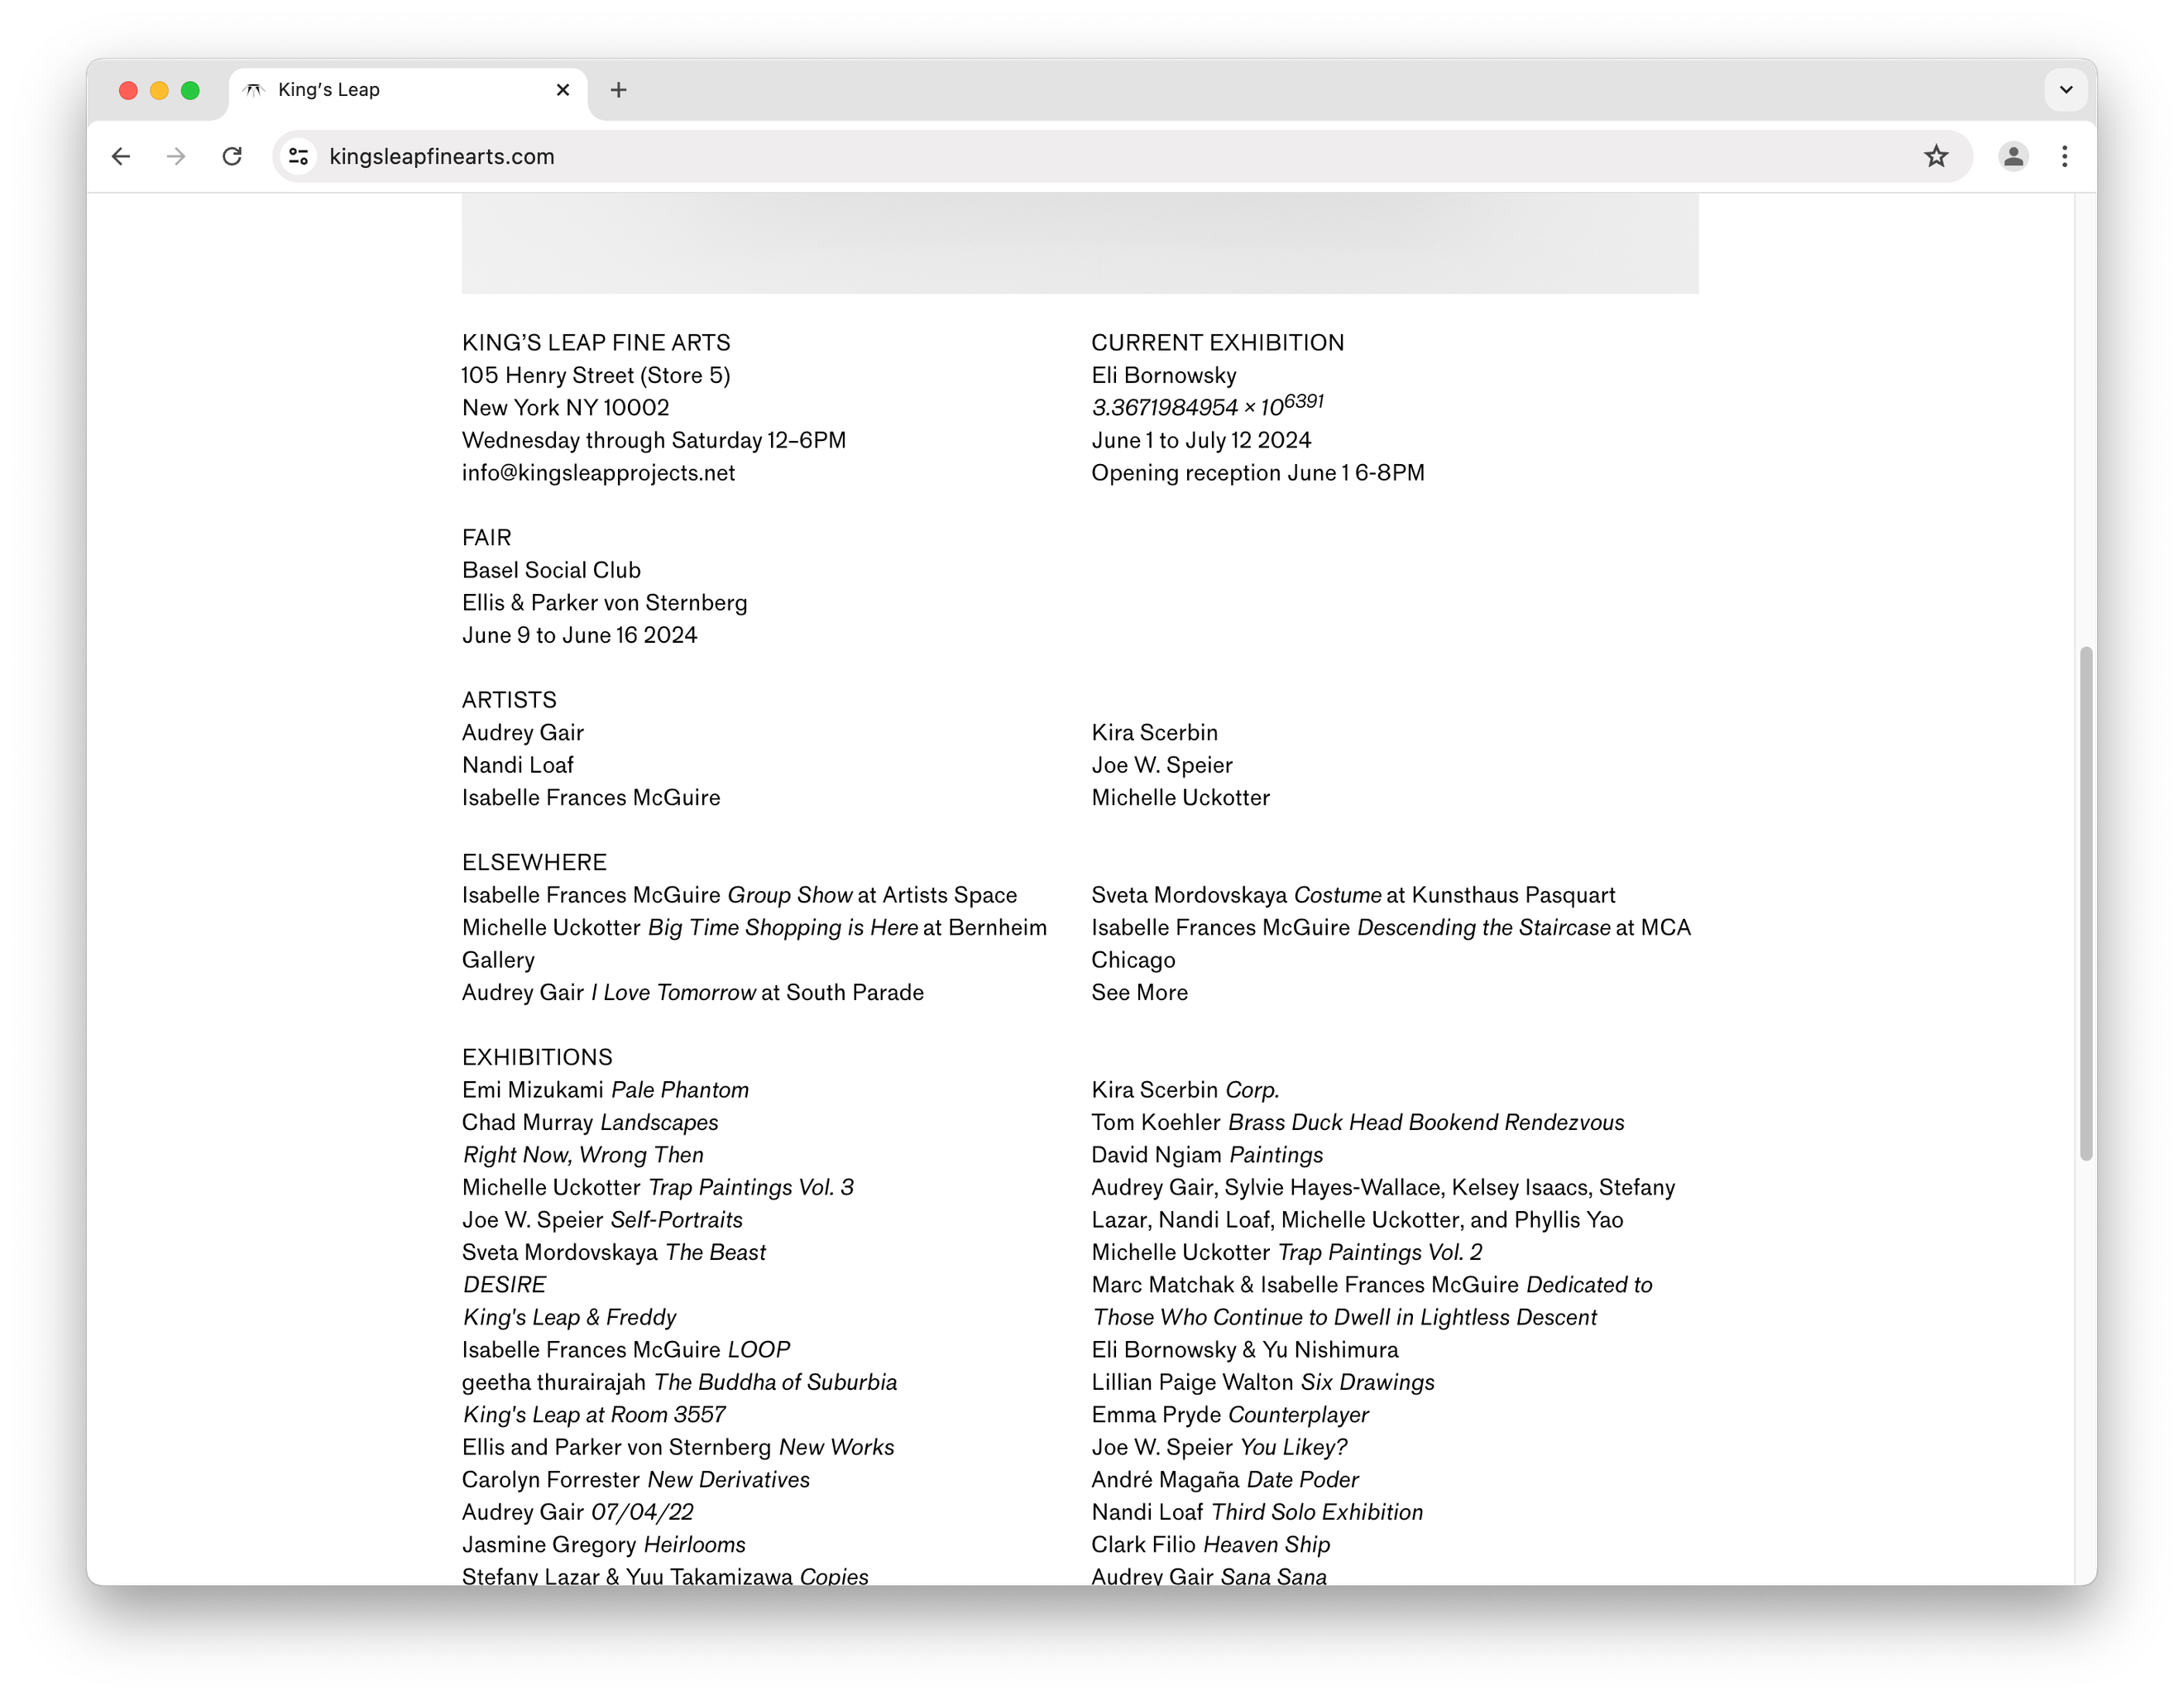2184x1700 pixels.
Task: Click the gray exhibition image banner
Action: click(1079, 244)
